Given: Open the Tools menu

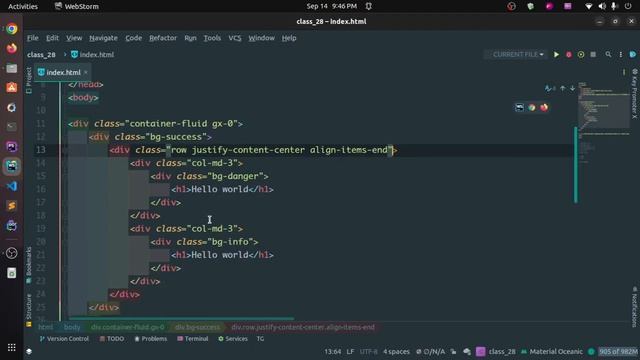Looking at the screenshot, I should [x=212, y=38].
